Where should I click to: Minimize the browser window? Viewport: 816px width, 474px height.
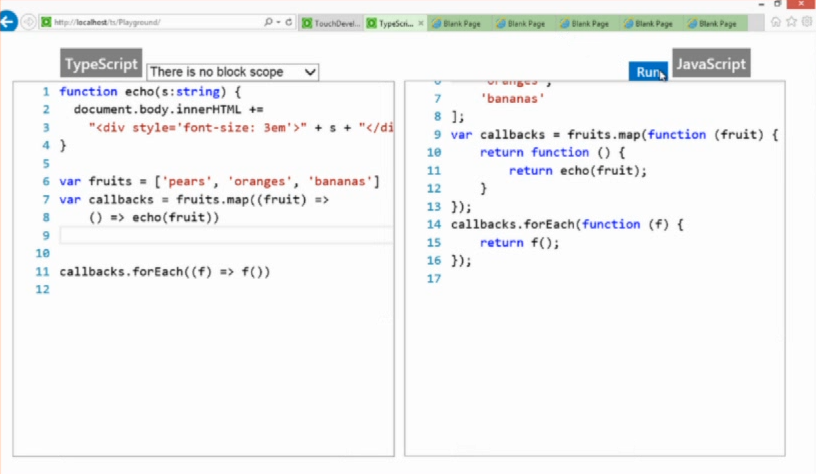[x=761, y=4]
